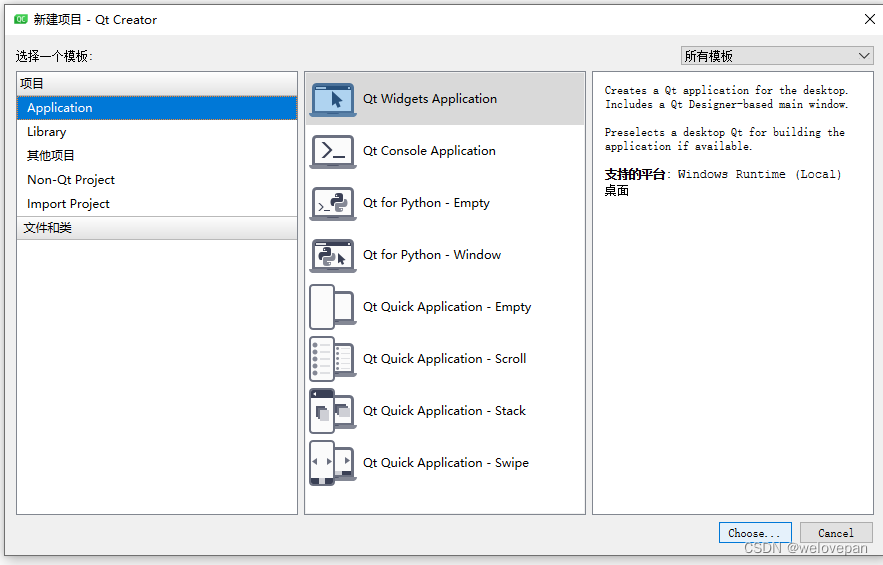Select Qt Quick Application - Swipe label
This screenshot has height=565, width=883.
446,463
